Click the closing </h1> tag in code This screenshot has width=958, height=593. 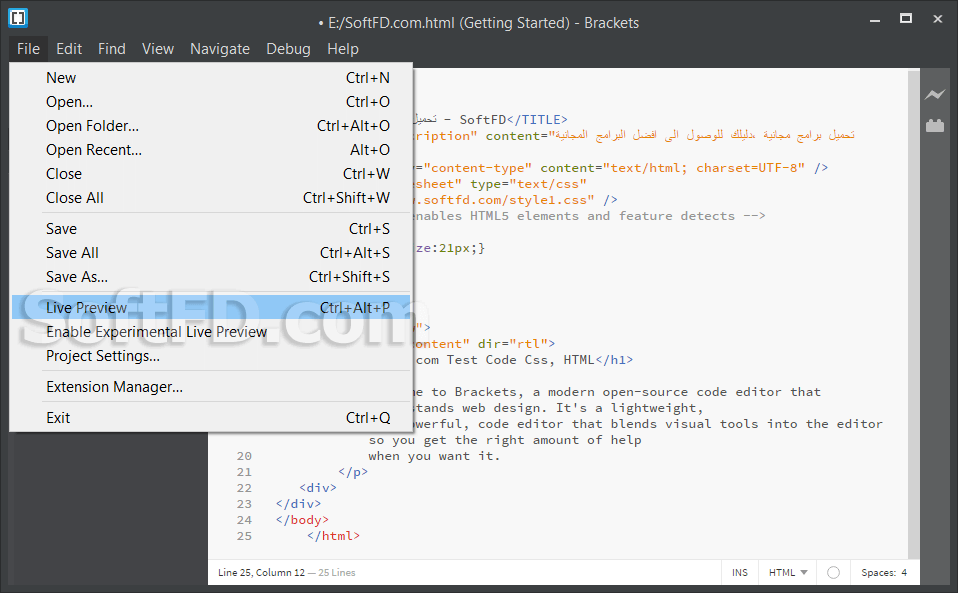coord(614,360)
